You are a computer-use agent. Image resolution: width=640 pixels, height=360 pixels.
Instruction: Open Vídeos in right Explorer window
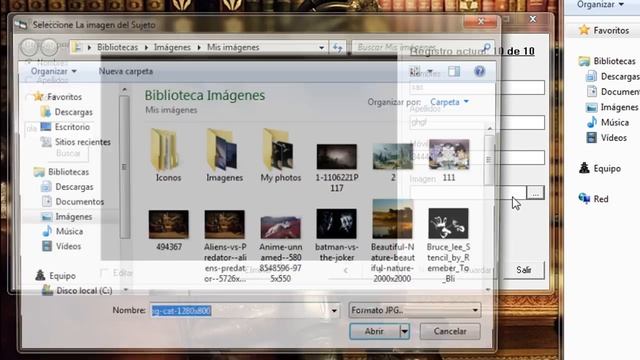pos(607,138)
